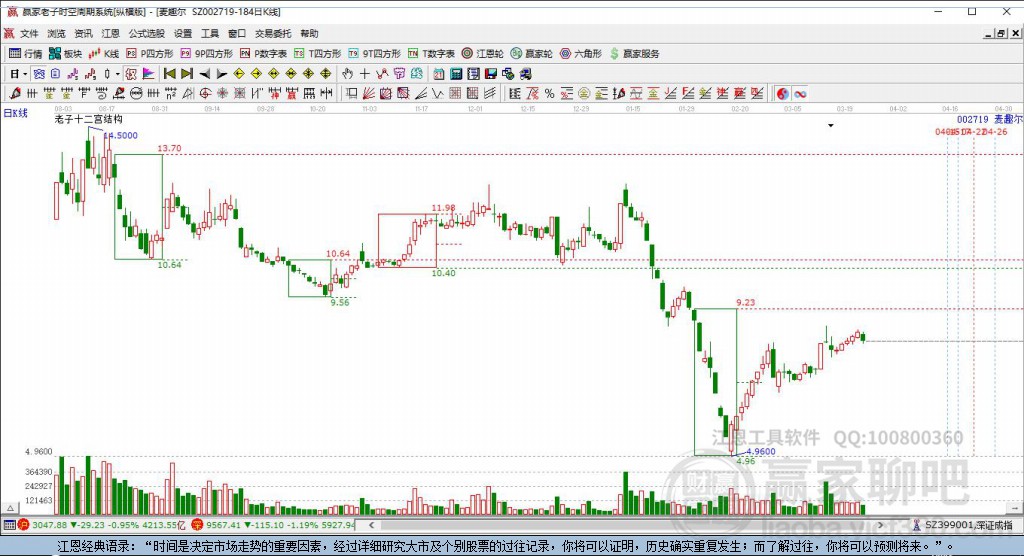This screenshot has height=556, width=1024.
Task: Click yellow diamond right-arrow icon
Action: tap(257, 74)
